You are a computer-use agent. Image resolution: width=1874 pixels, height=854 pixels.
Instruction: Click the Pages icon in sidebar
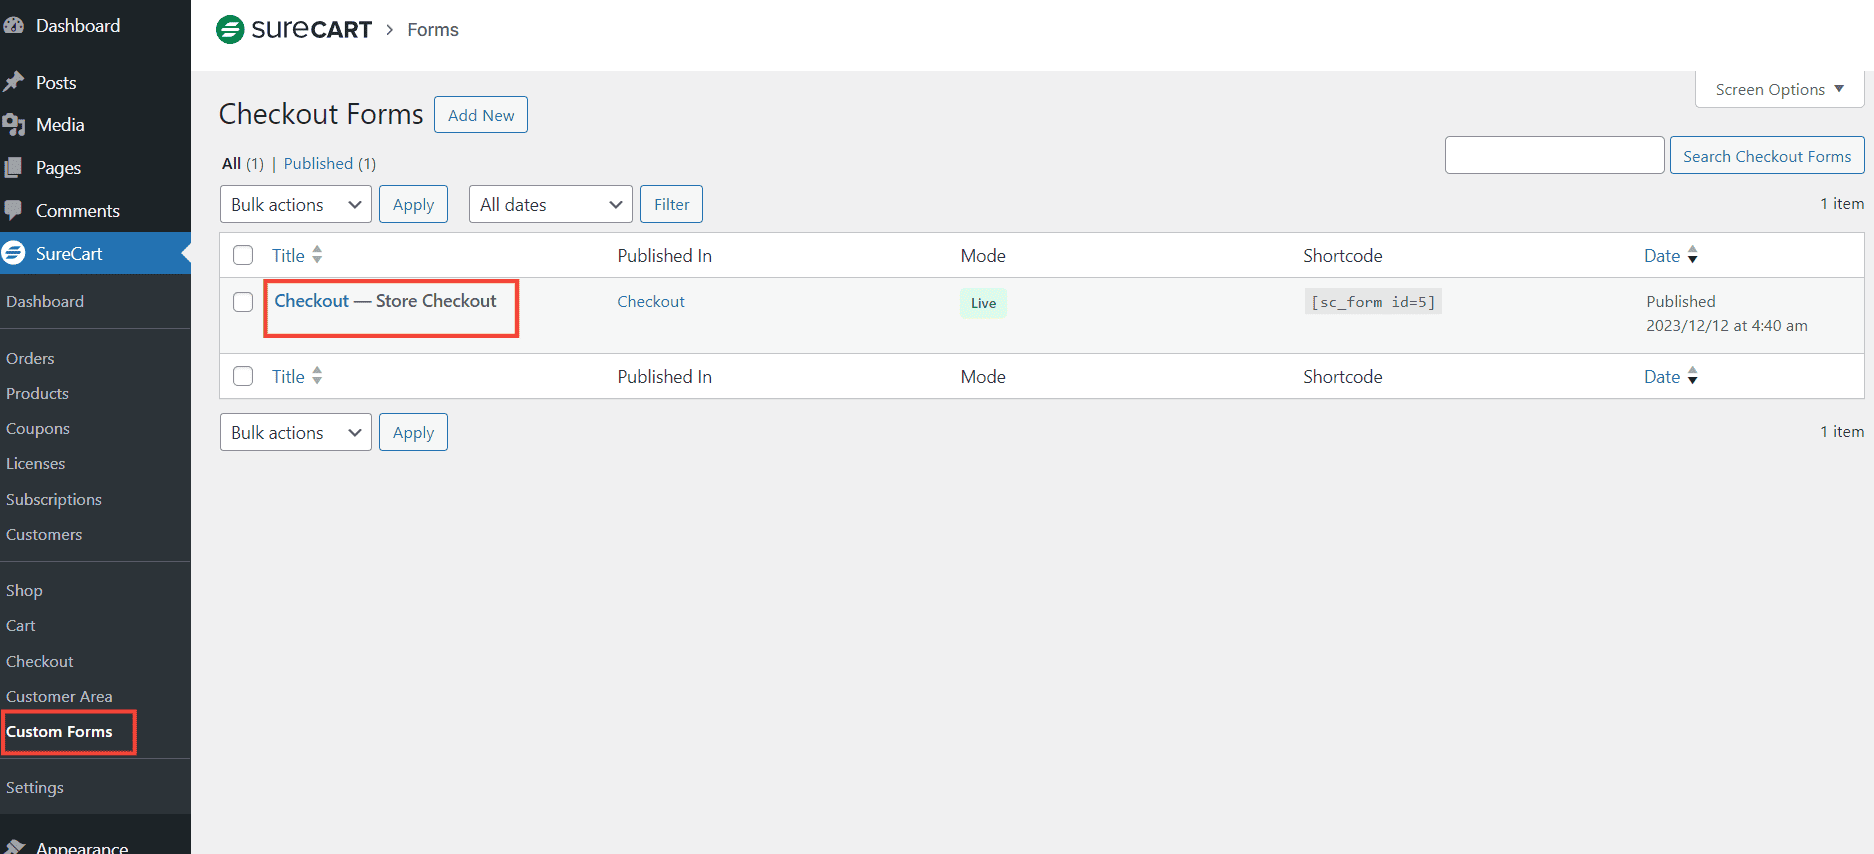coord(14,168)
